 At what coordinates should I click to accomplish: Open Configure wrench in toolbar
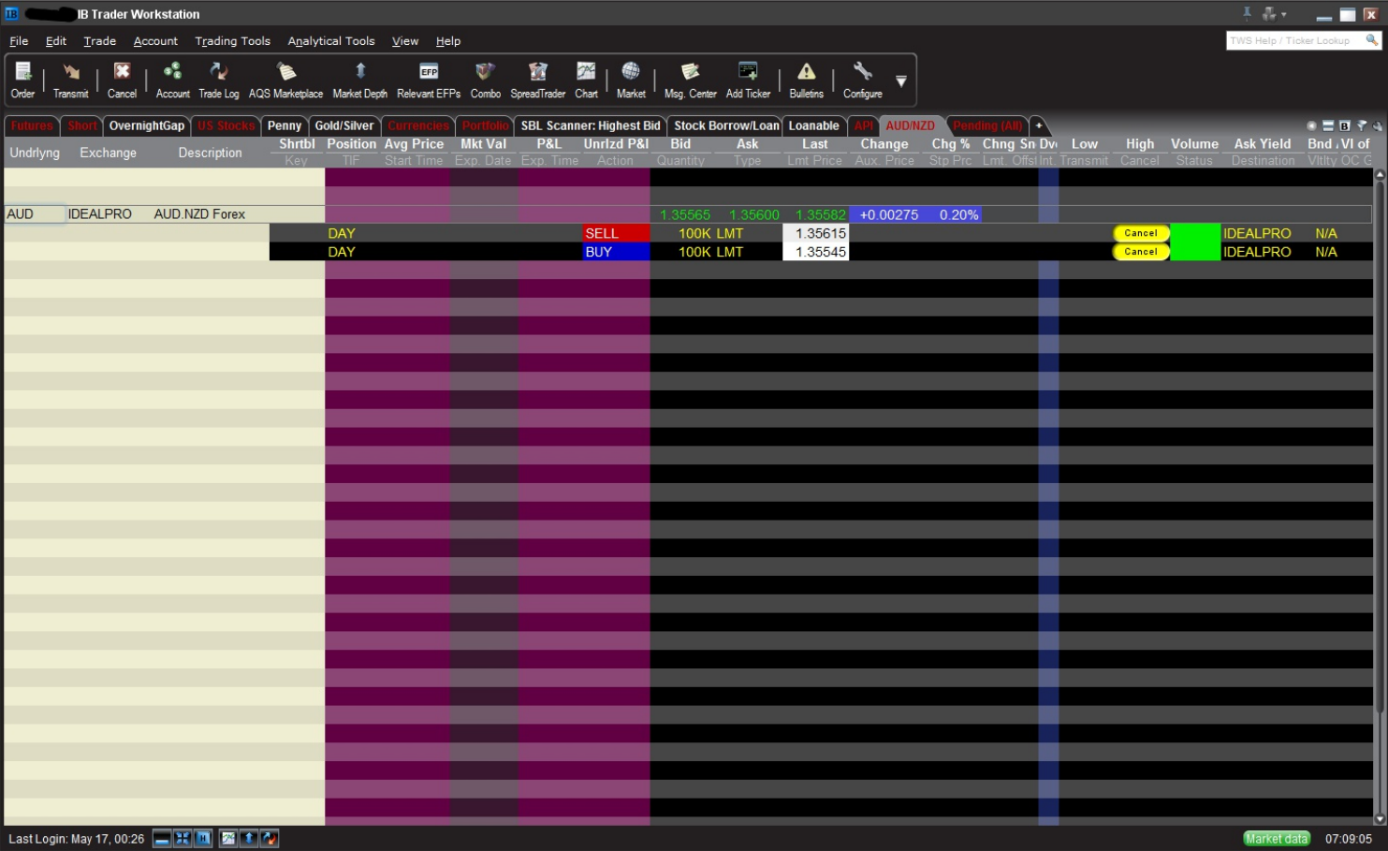[862, 80]
